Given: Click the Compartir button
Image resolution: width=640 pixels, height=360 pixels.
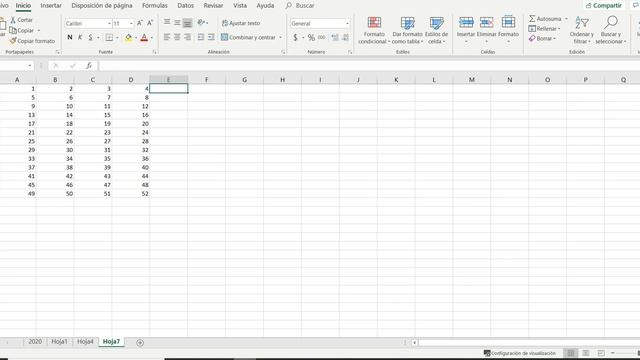Looking at the screenshot, I should (603, 6).
